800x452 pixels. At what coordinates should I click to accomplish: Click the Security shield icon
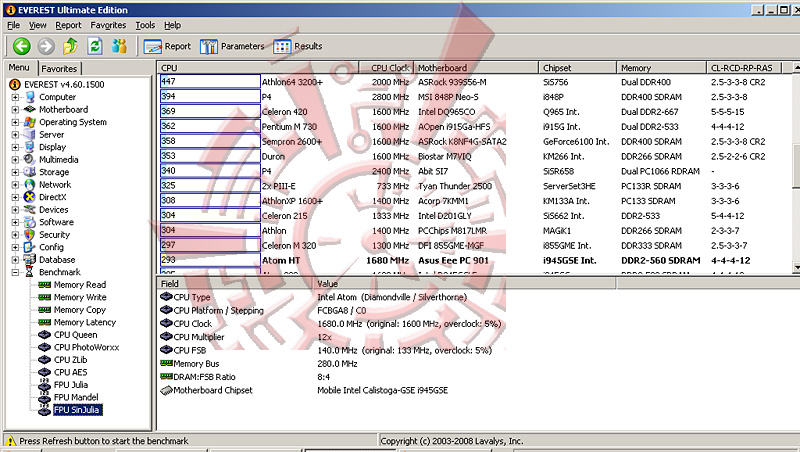click(30, 235)
